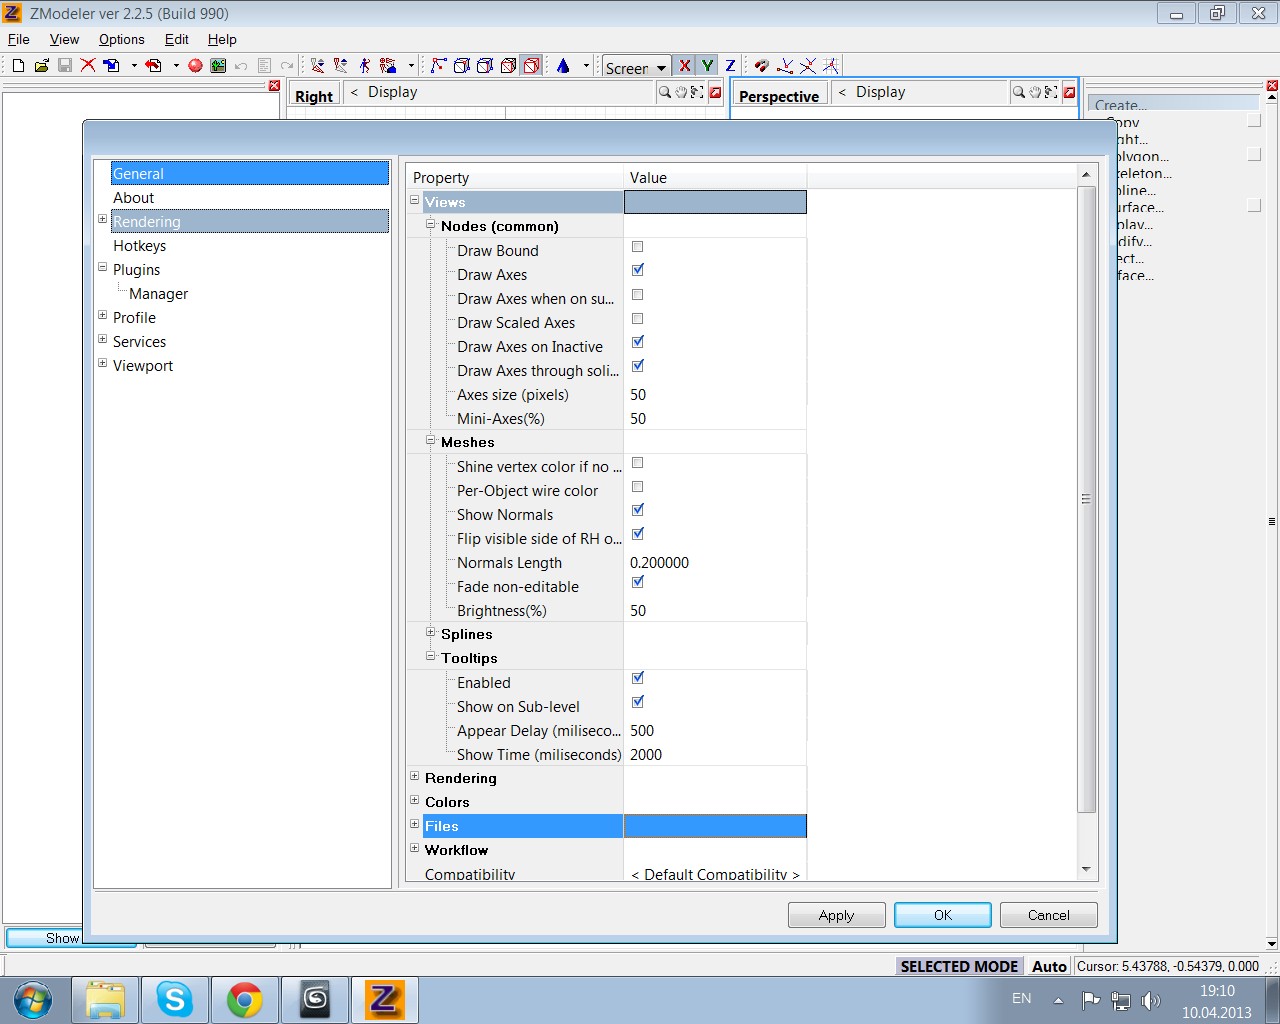Select the Perspective viewport tab
The width and height of the screenshot is (1280, 1024).
click(x=779, y=96)
